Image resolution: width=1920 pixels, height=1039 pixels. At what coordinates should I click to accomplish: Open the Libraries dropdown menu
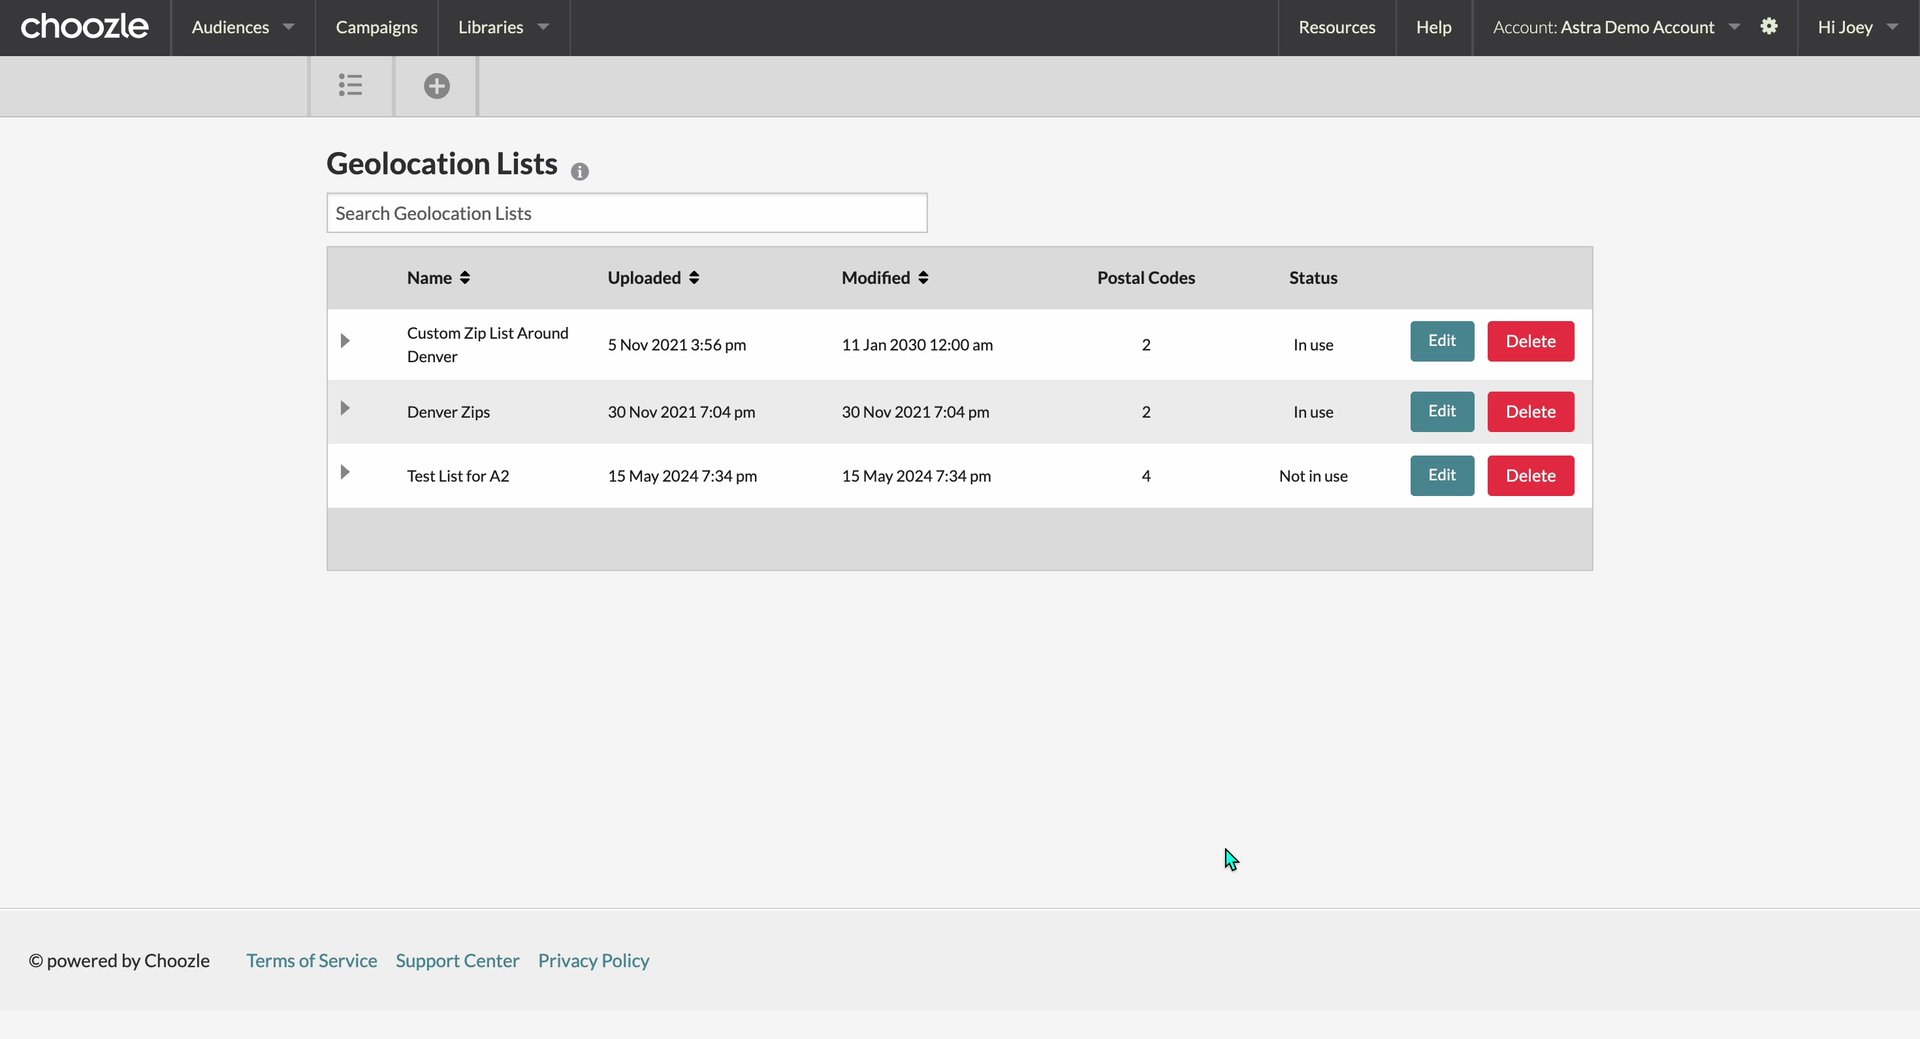(x=503, y=27)
